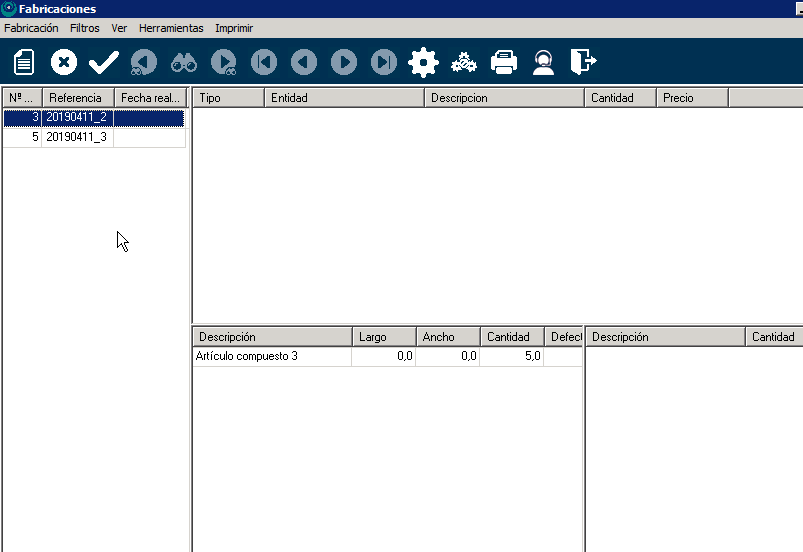Open search with the binoculars icon
Screen dimensions: 803x552
(184, 63)
